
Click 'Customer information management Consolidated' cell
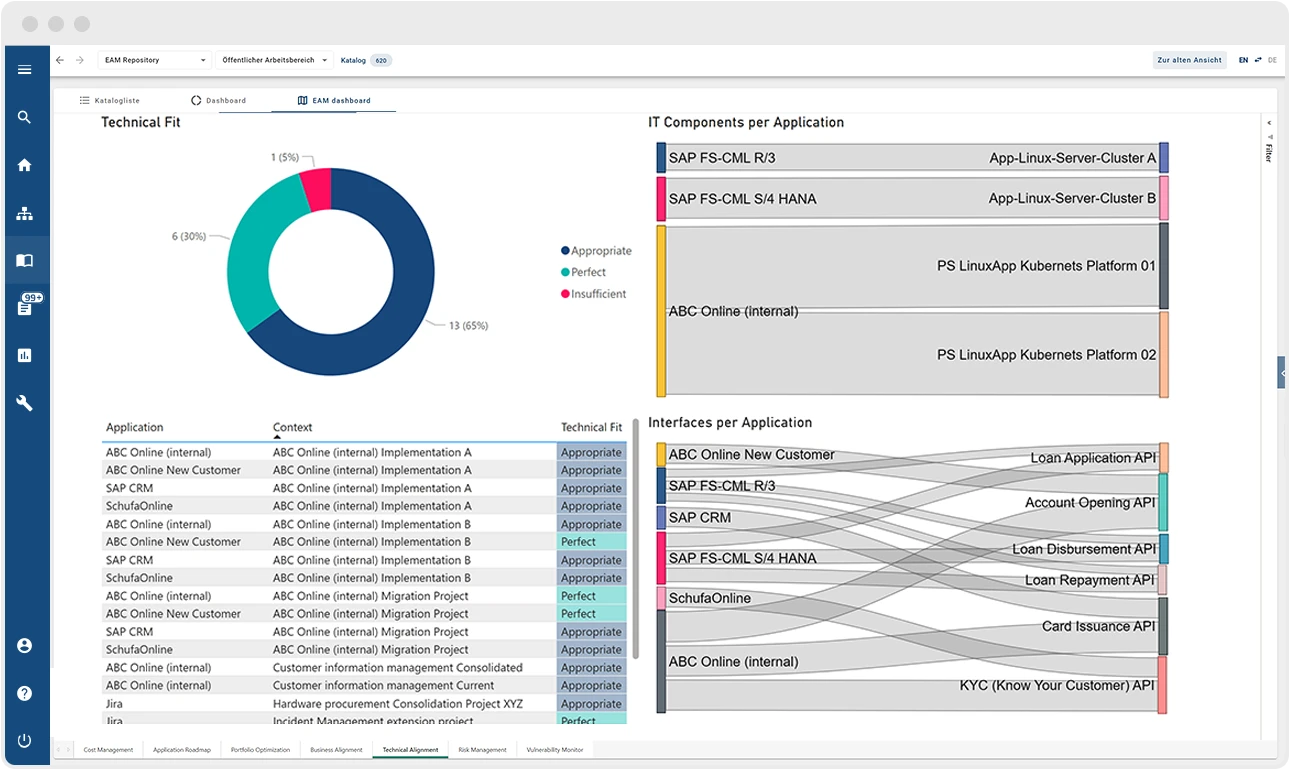398,668
